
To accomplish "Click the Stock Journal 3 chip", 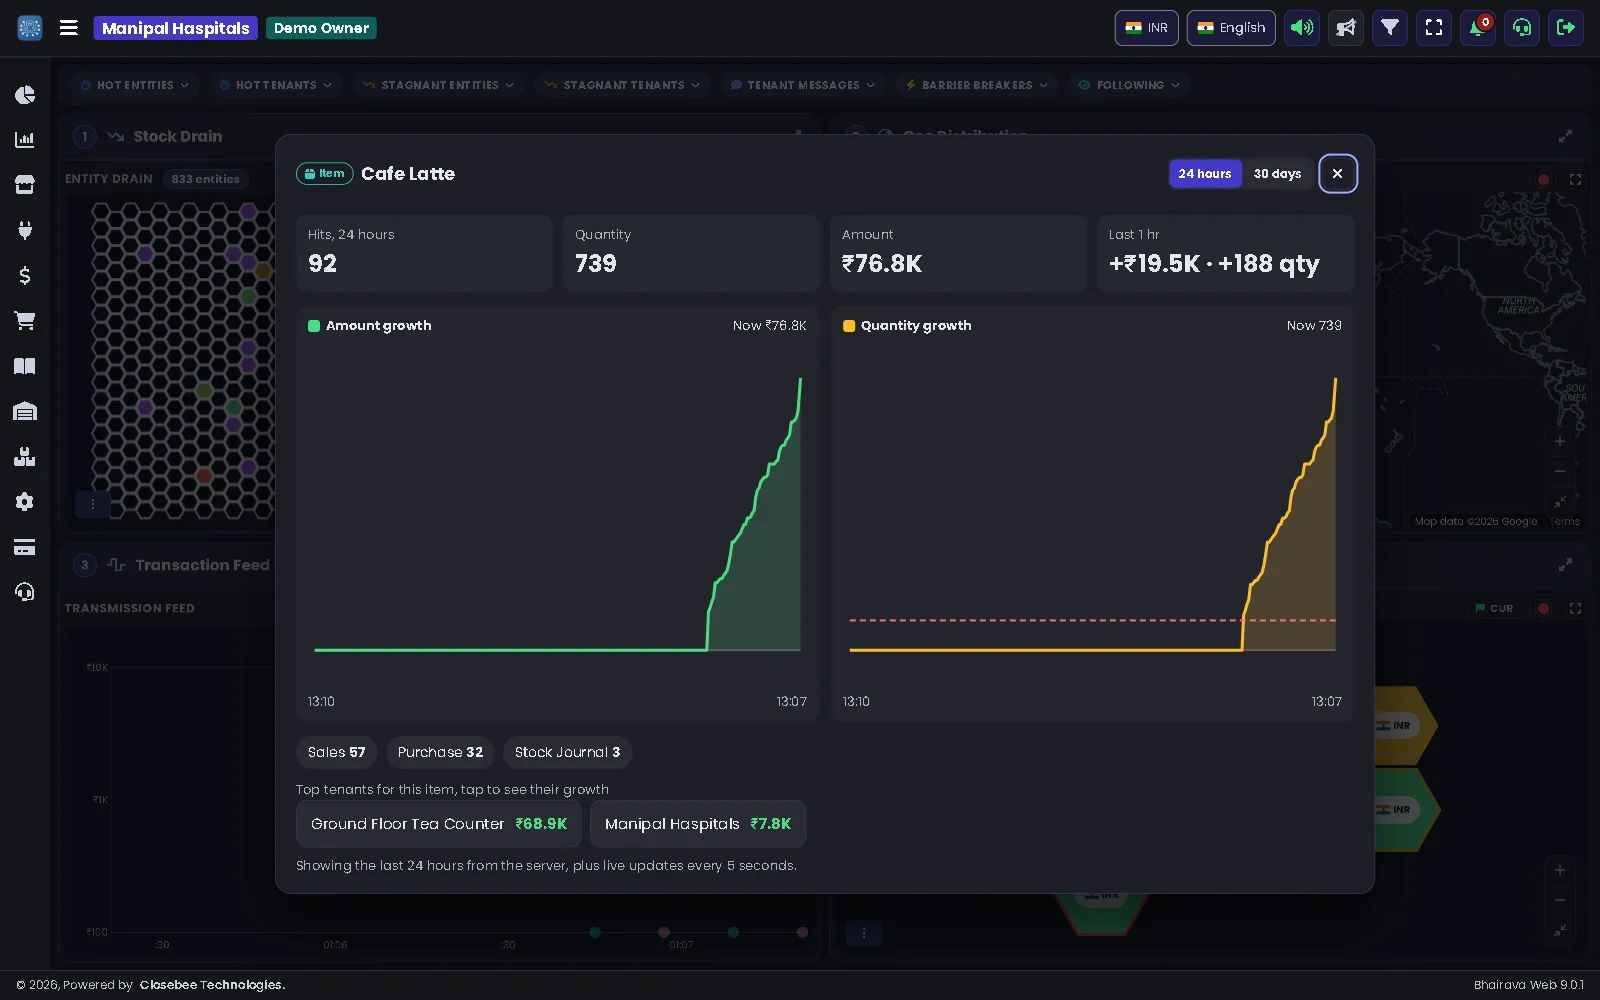I will 567,752.
